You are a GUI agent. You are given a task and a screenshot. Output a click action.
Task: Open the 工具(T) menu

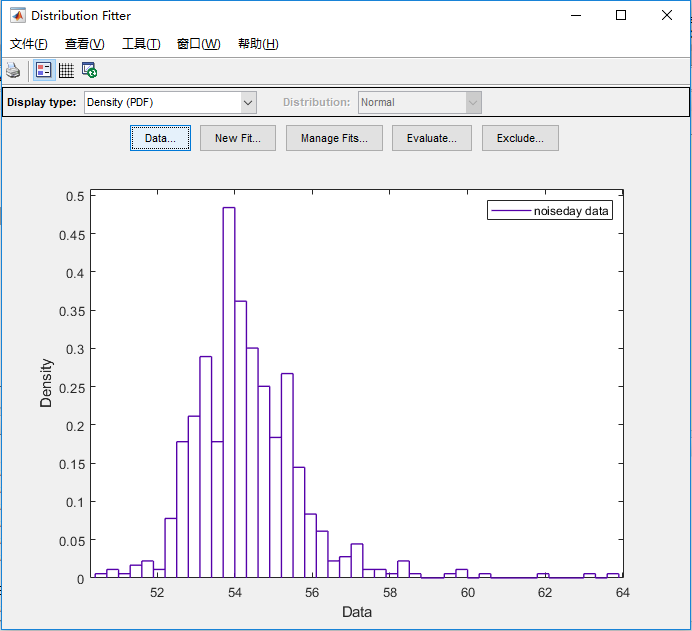coord(141,44)
